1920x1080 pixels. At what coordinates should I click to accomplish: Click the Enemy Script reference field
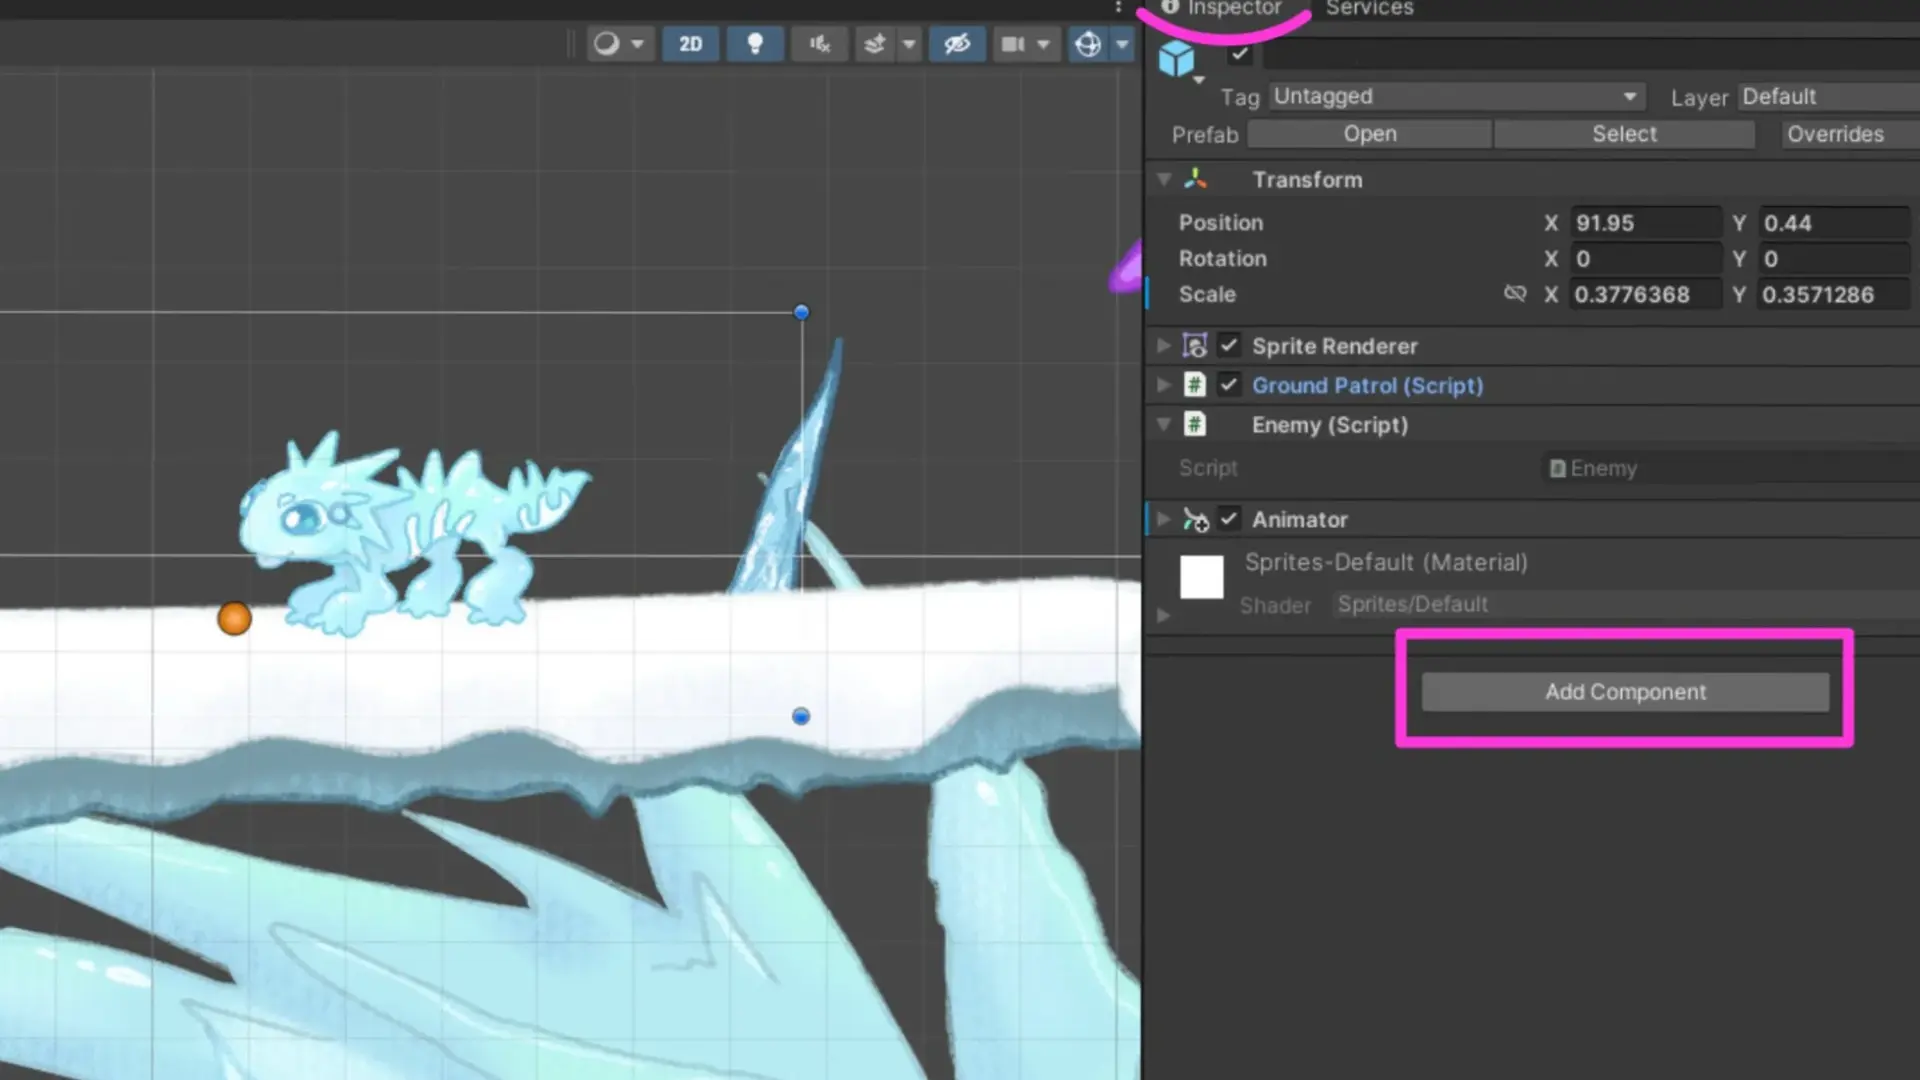(x=1731, y=468)
